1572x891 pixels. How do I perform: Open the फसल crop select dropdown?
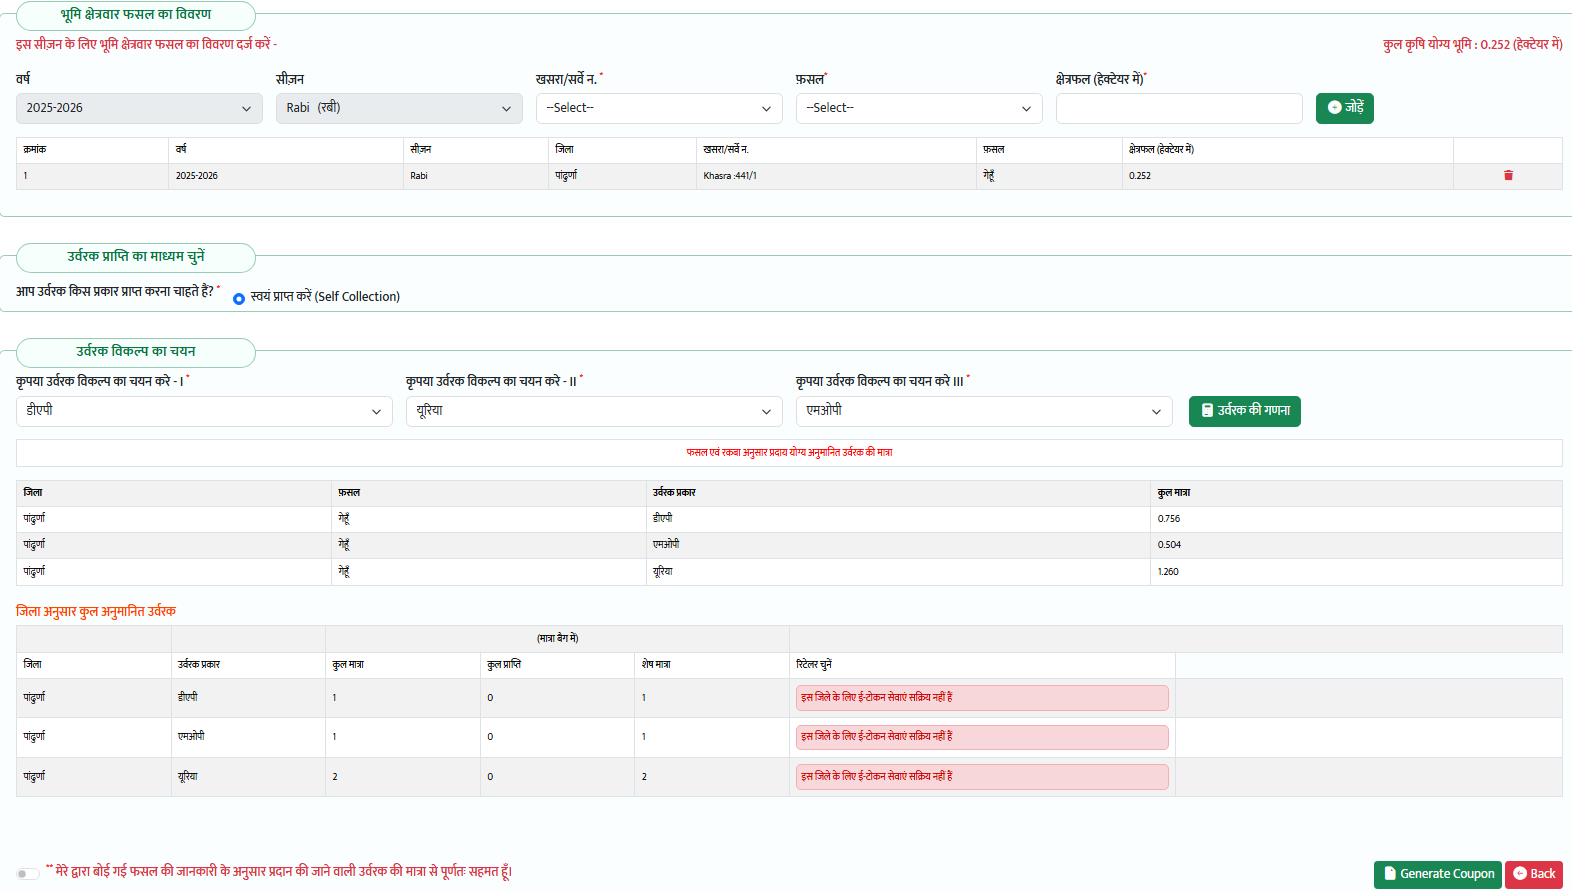(919, 108)
